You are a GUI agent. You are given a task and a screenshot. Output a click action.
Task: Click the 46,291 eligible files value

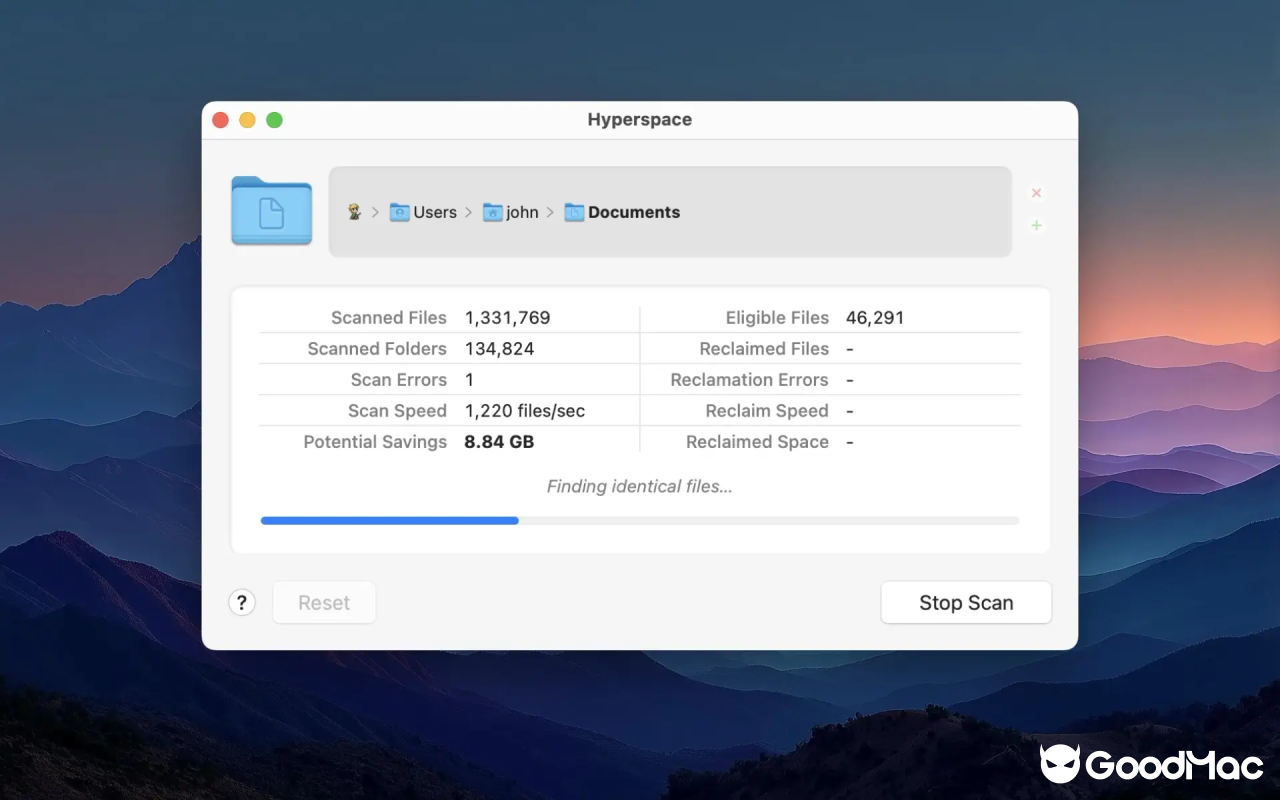pos(875,318)
